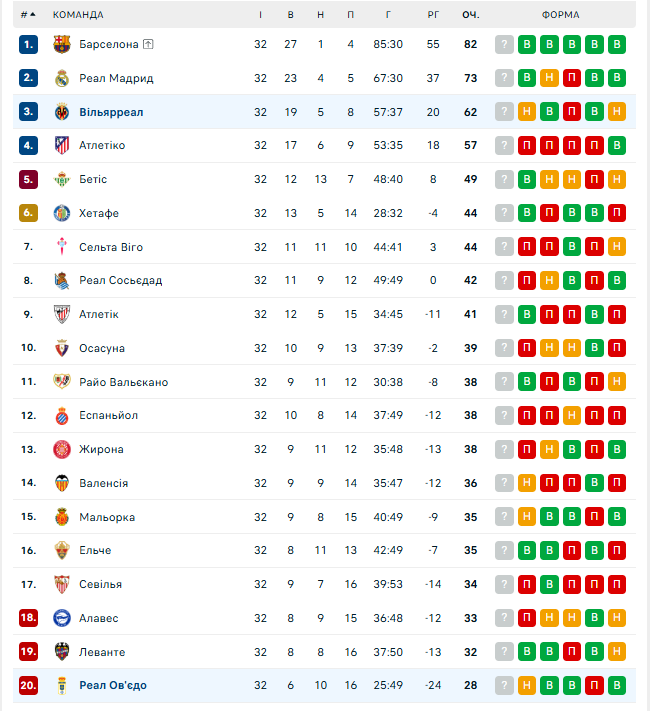Click the Sevilla club crest
Screen dimensions: 650x711
click(62, 584)
